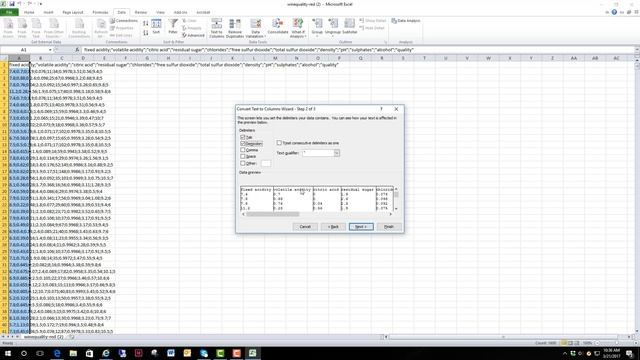Click the Refresh All icon

pos(101,28)
